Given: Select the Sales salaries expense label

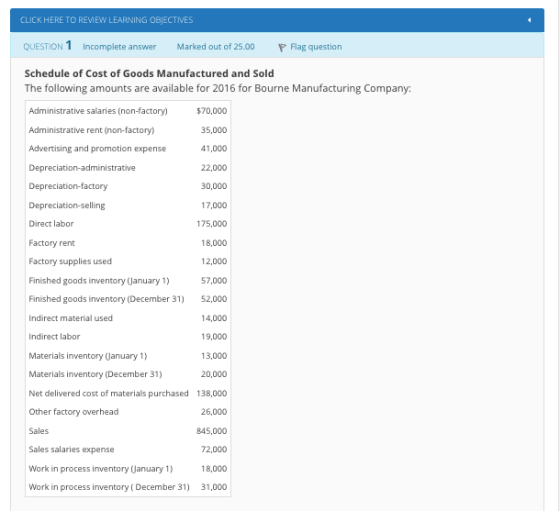Looking at the screenshot, I should click(x=71, y=450).
